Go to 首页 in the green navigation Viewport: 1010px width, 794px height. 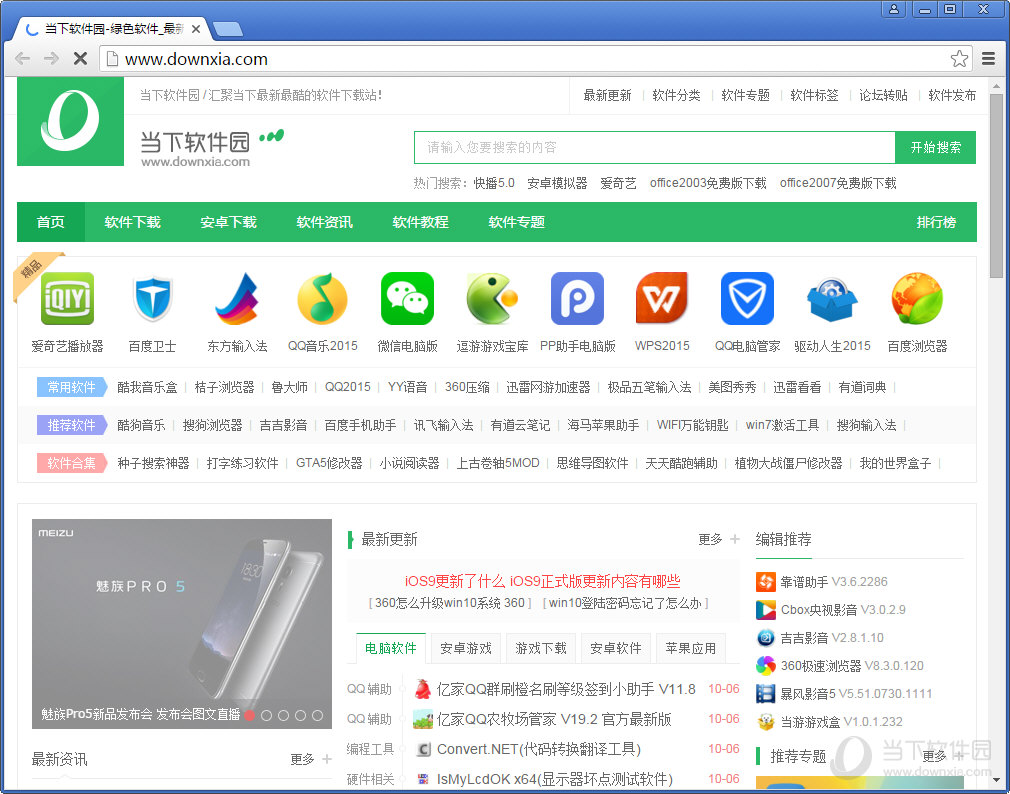click(51, 222)
